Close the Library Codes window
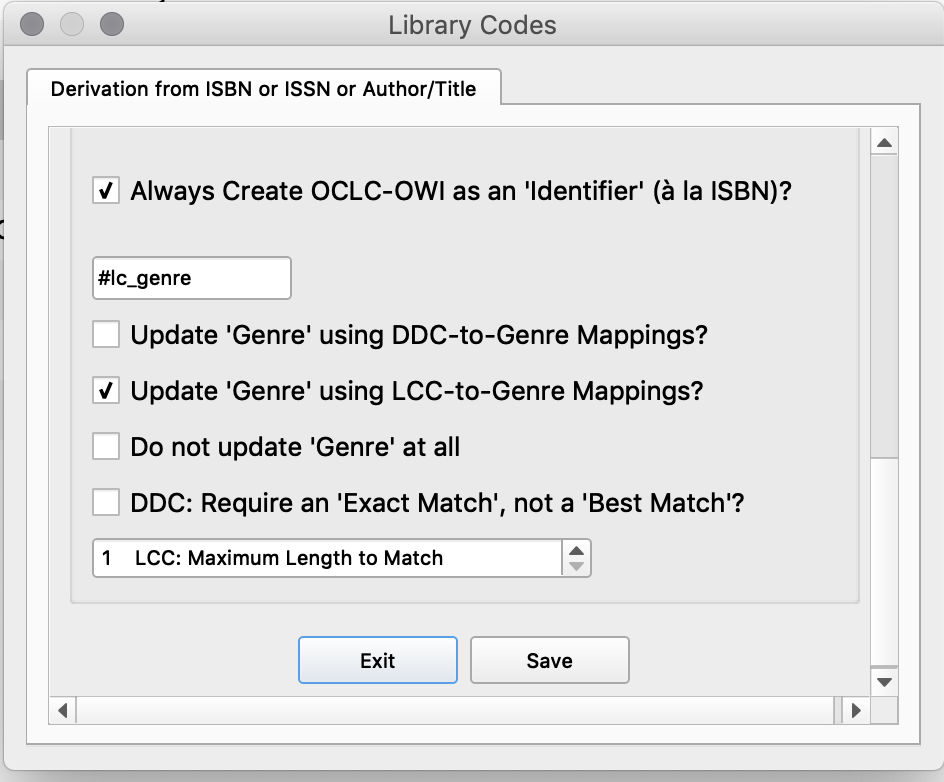The image size is (944, 782). pyautogui.click(x=32, y=24)
